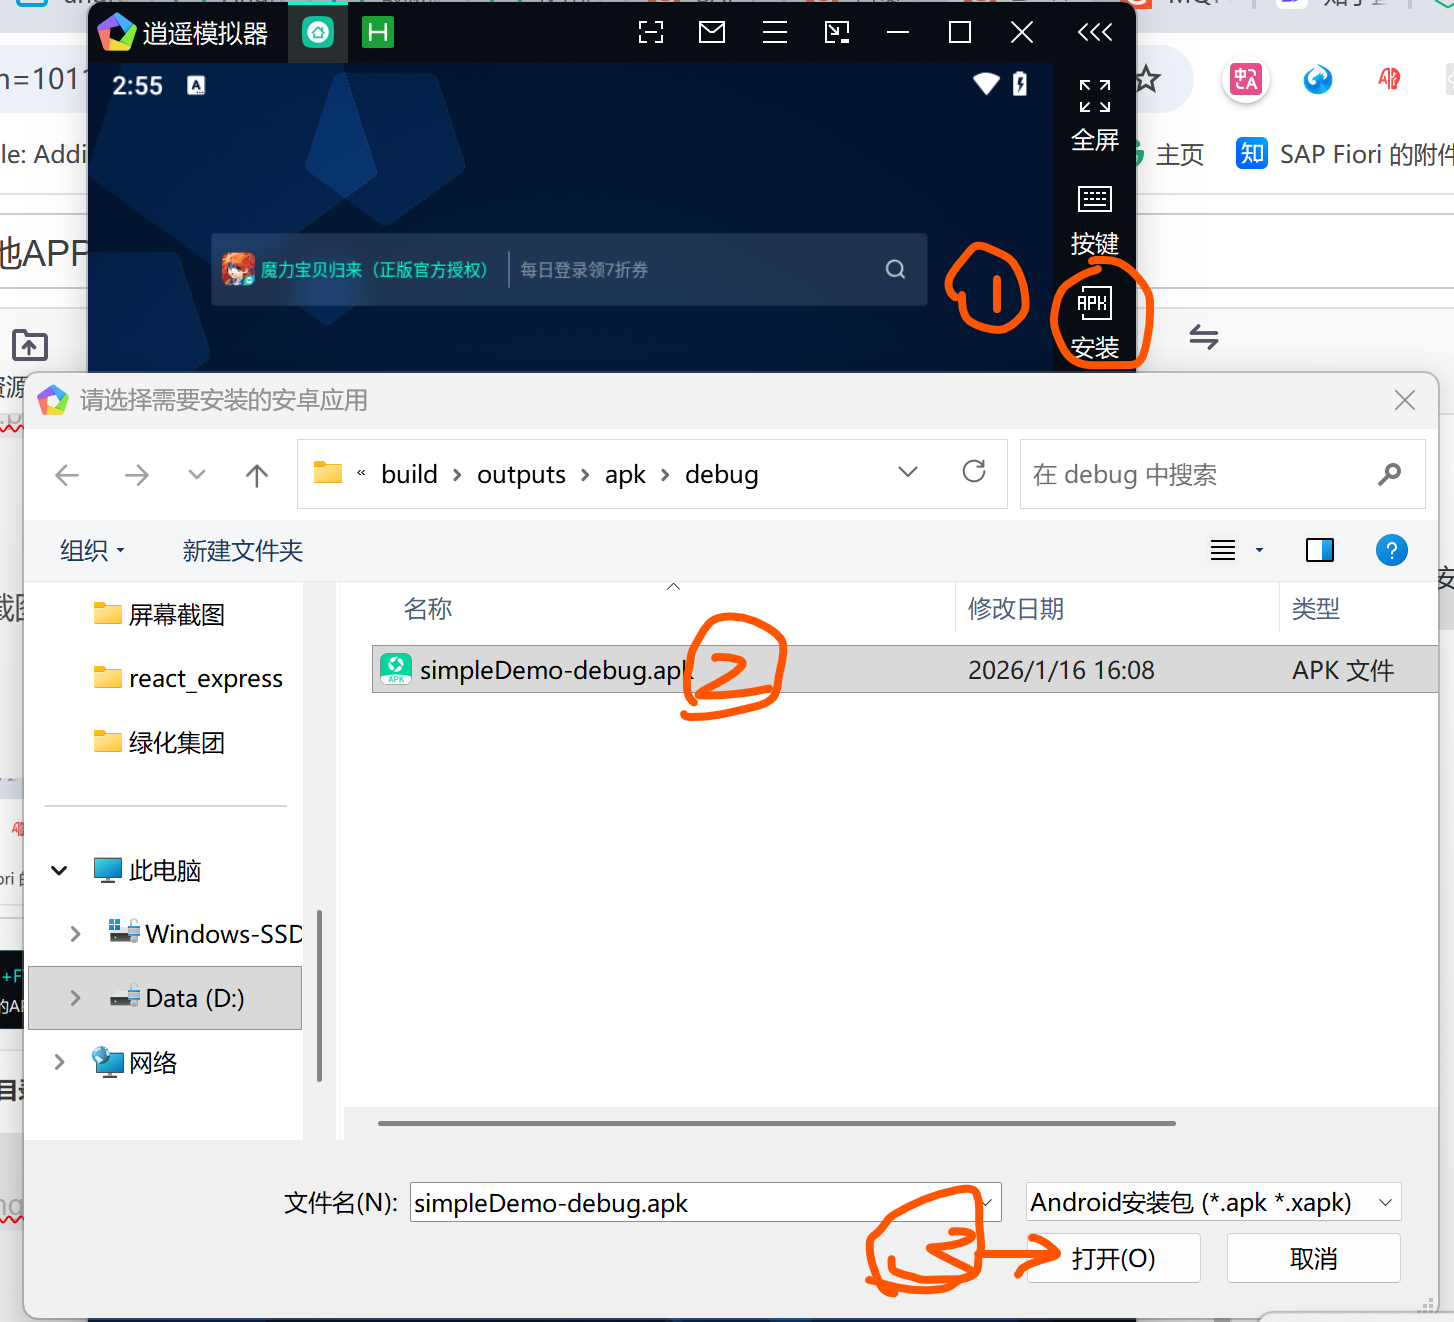Go up one folder level
The image size is (1454, 1322).
click(x=257, y=475)
